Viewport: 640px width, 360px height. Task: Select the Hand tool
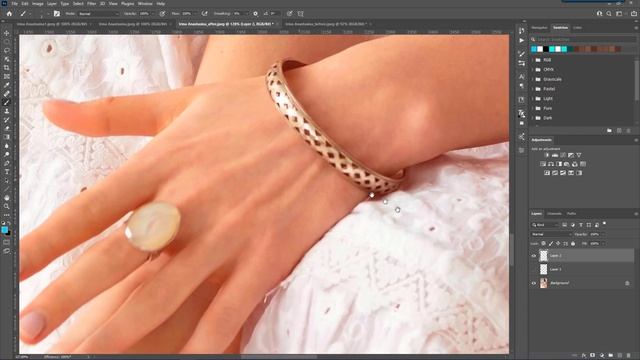7,198
